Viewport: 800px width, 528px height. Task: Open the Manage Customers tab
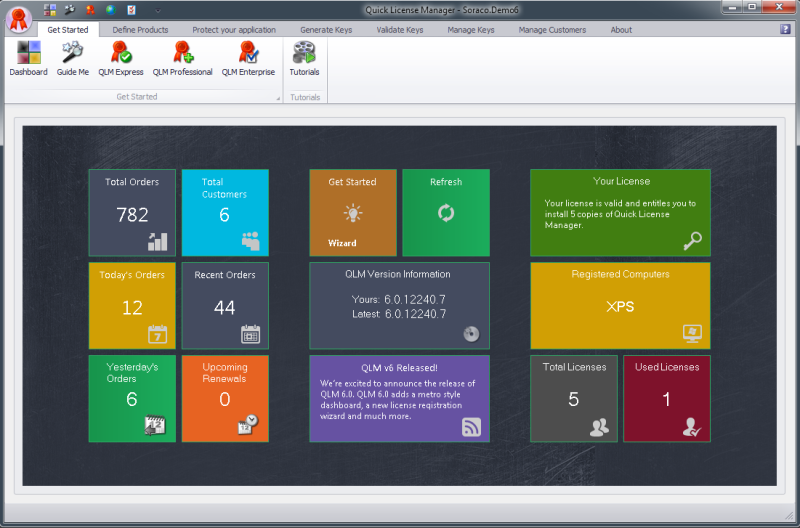coord(552,30)
